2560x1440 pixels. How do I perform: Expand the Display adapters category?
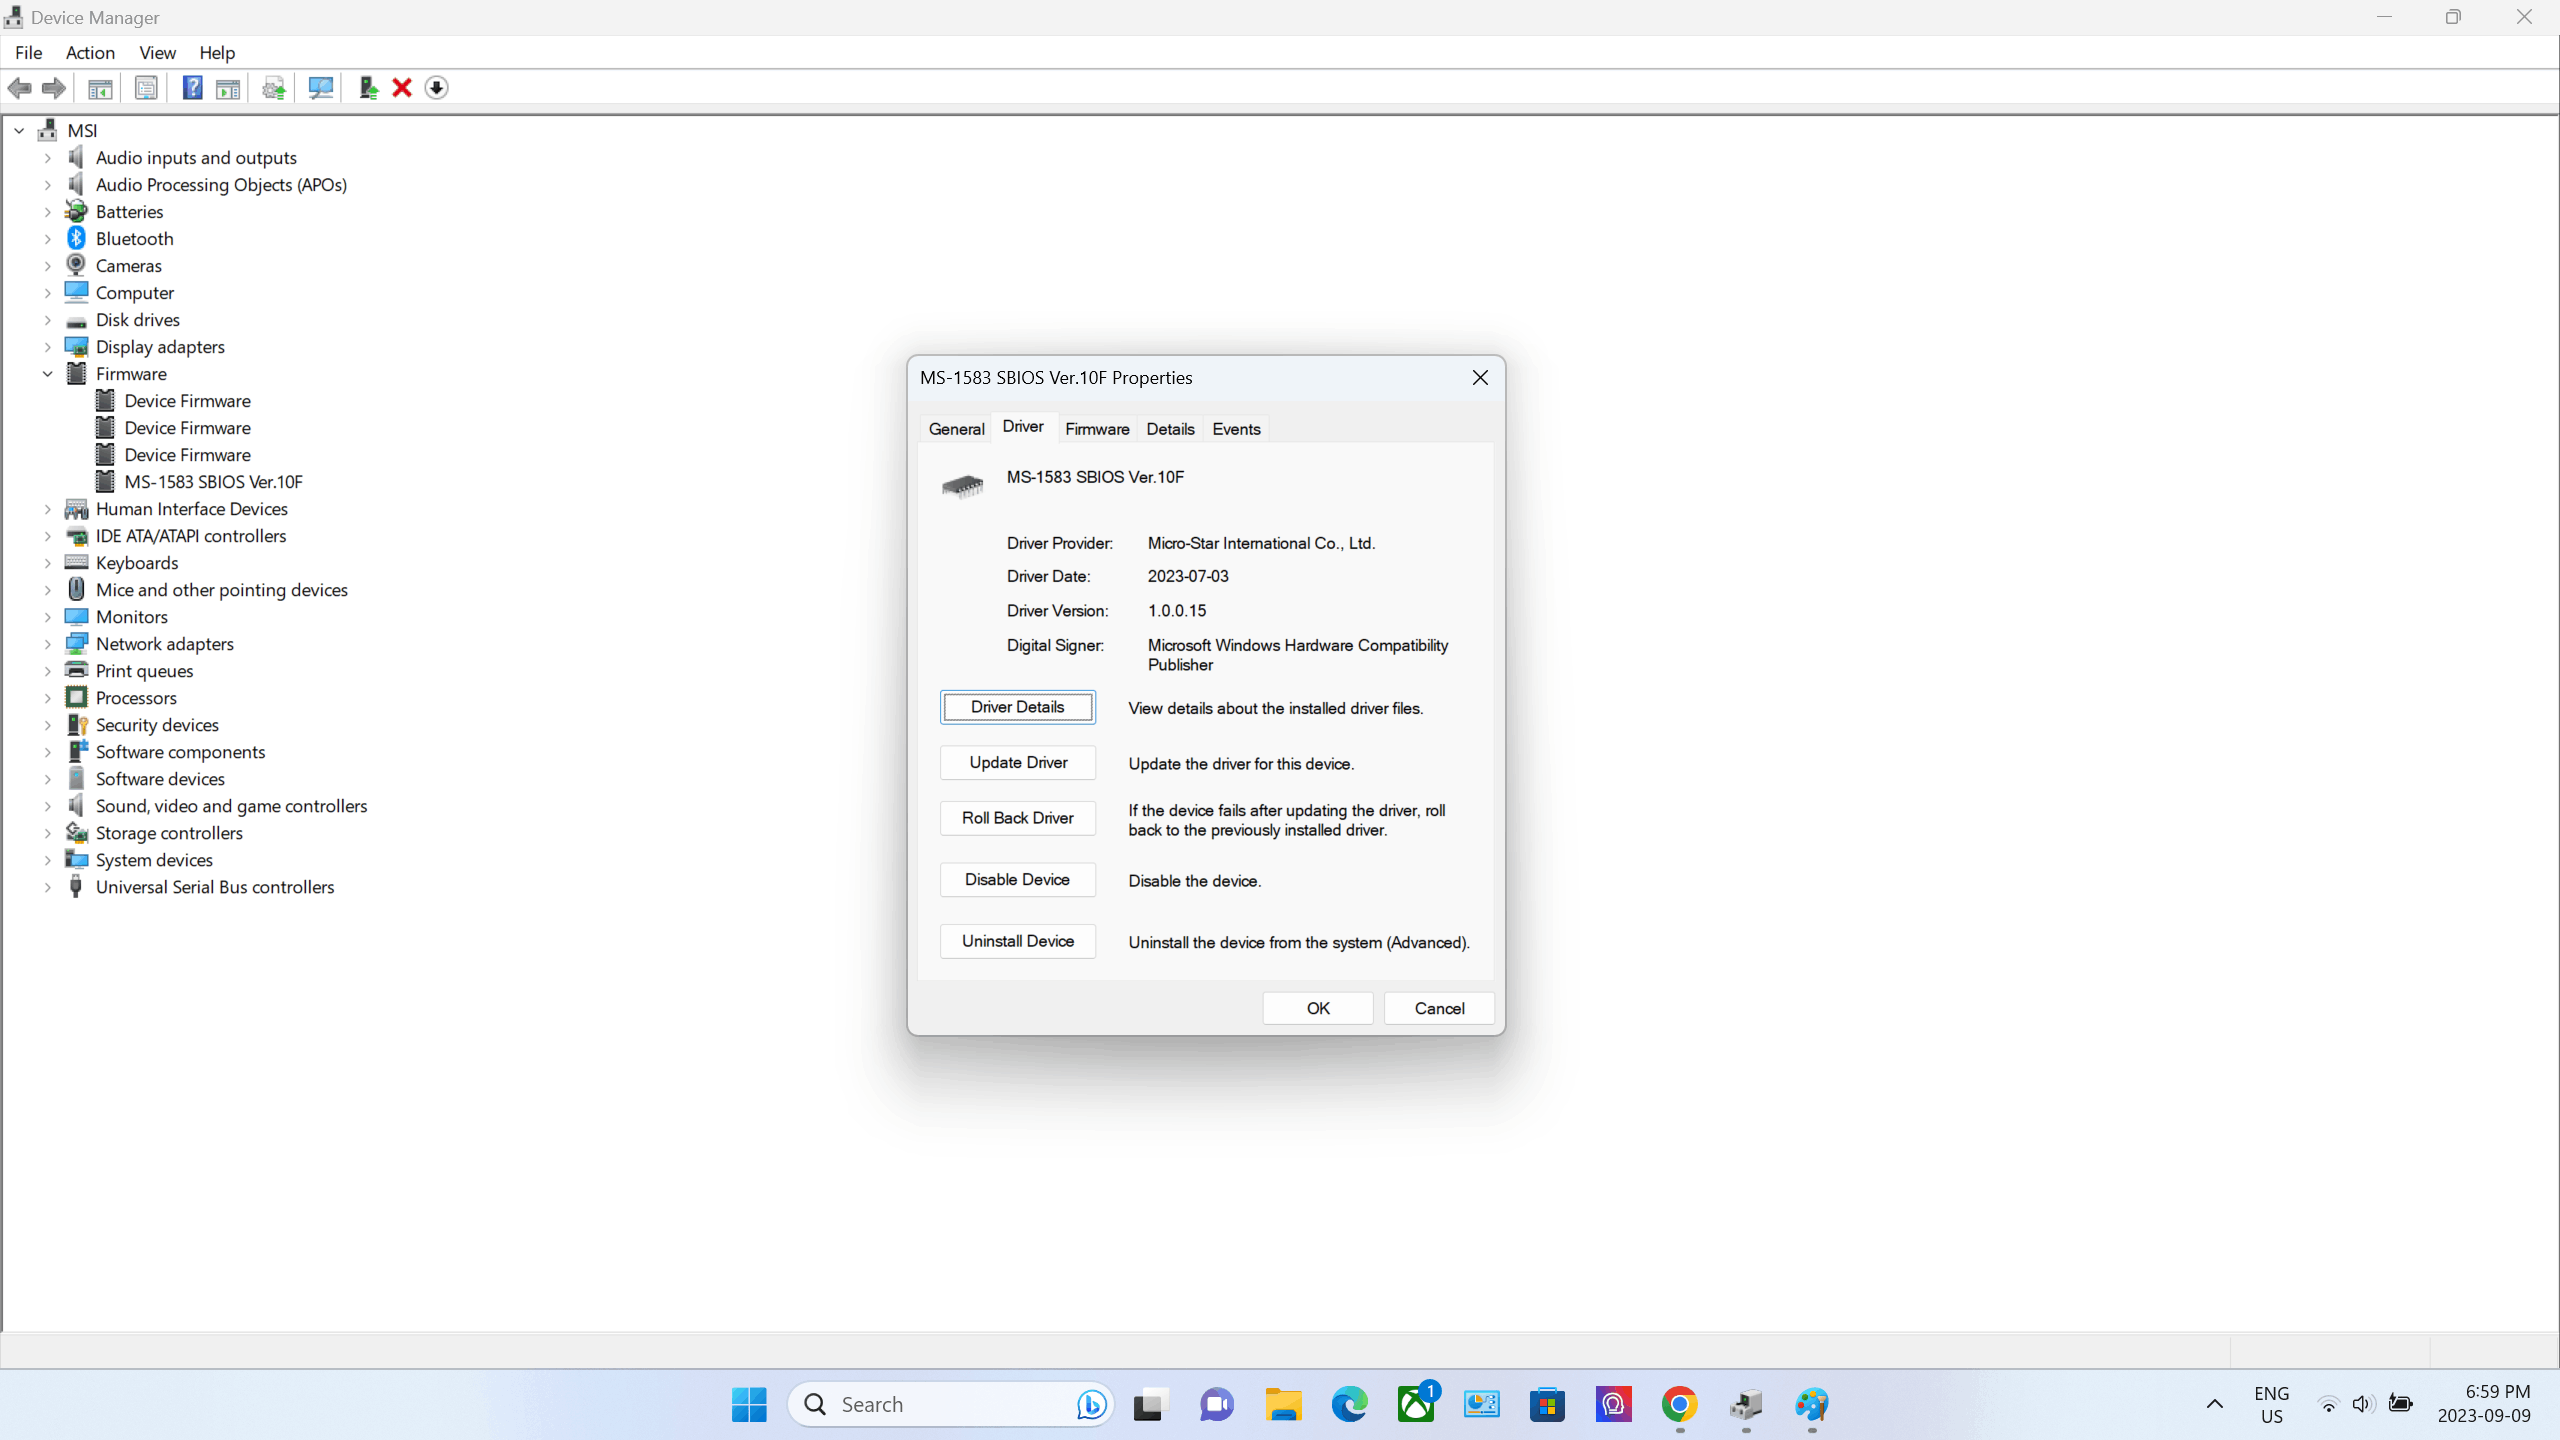47,347
